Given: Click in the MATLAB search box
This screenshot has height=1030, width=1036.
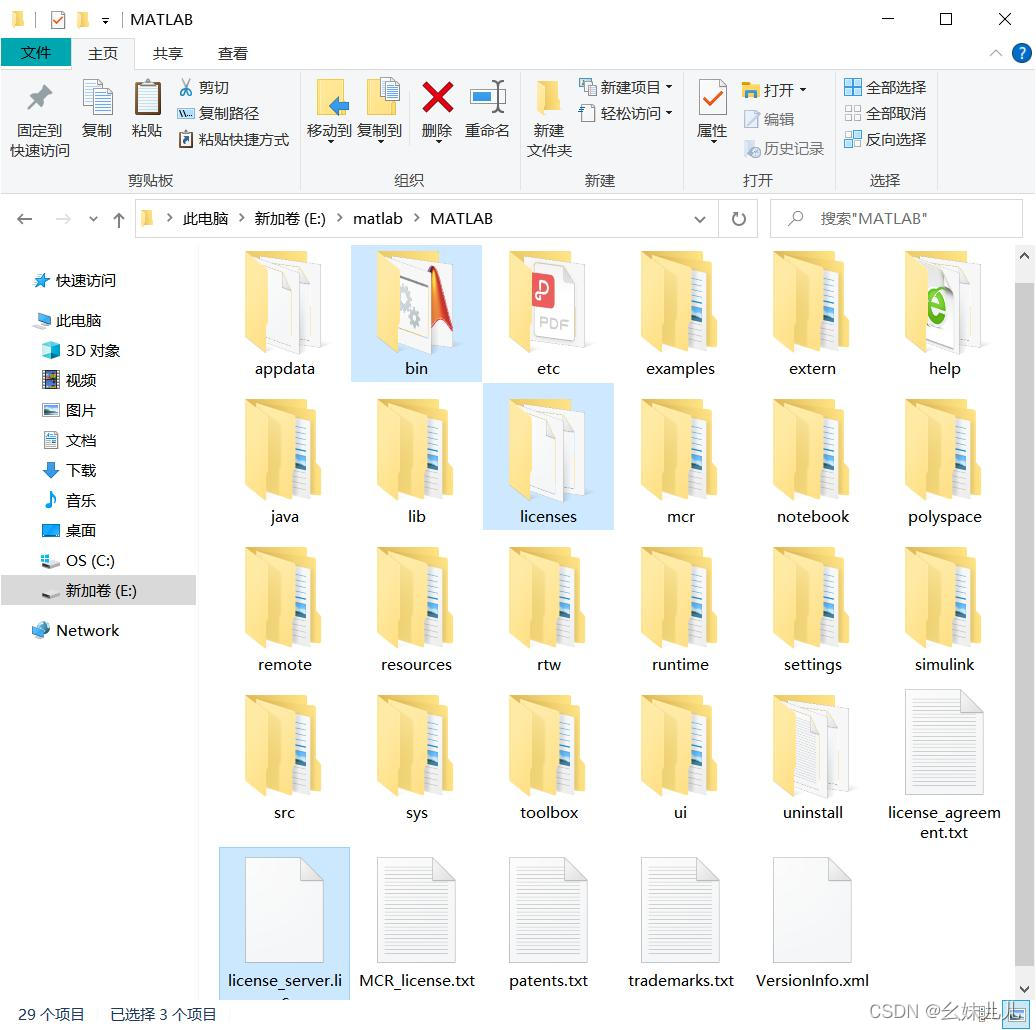Looking at the screenshot, I should coord(896,219).
